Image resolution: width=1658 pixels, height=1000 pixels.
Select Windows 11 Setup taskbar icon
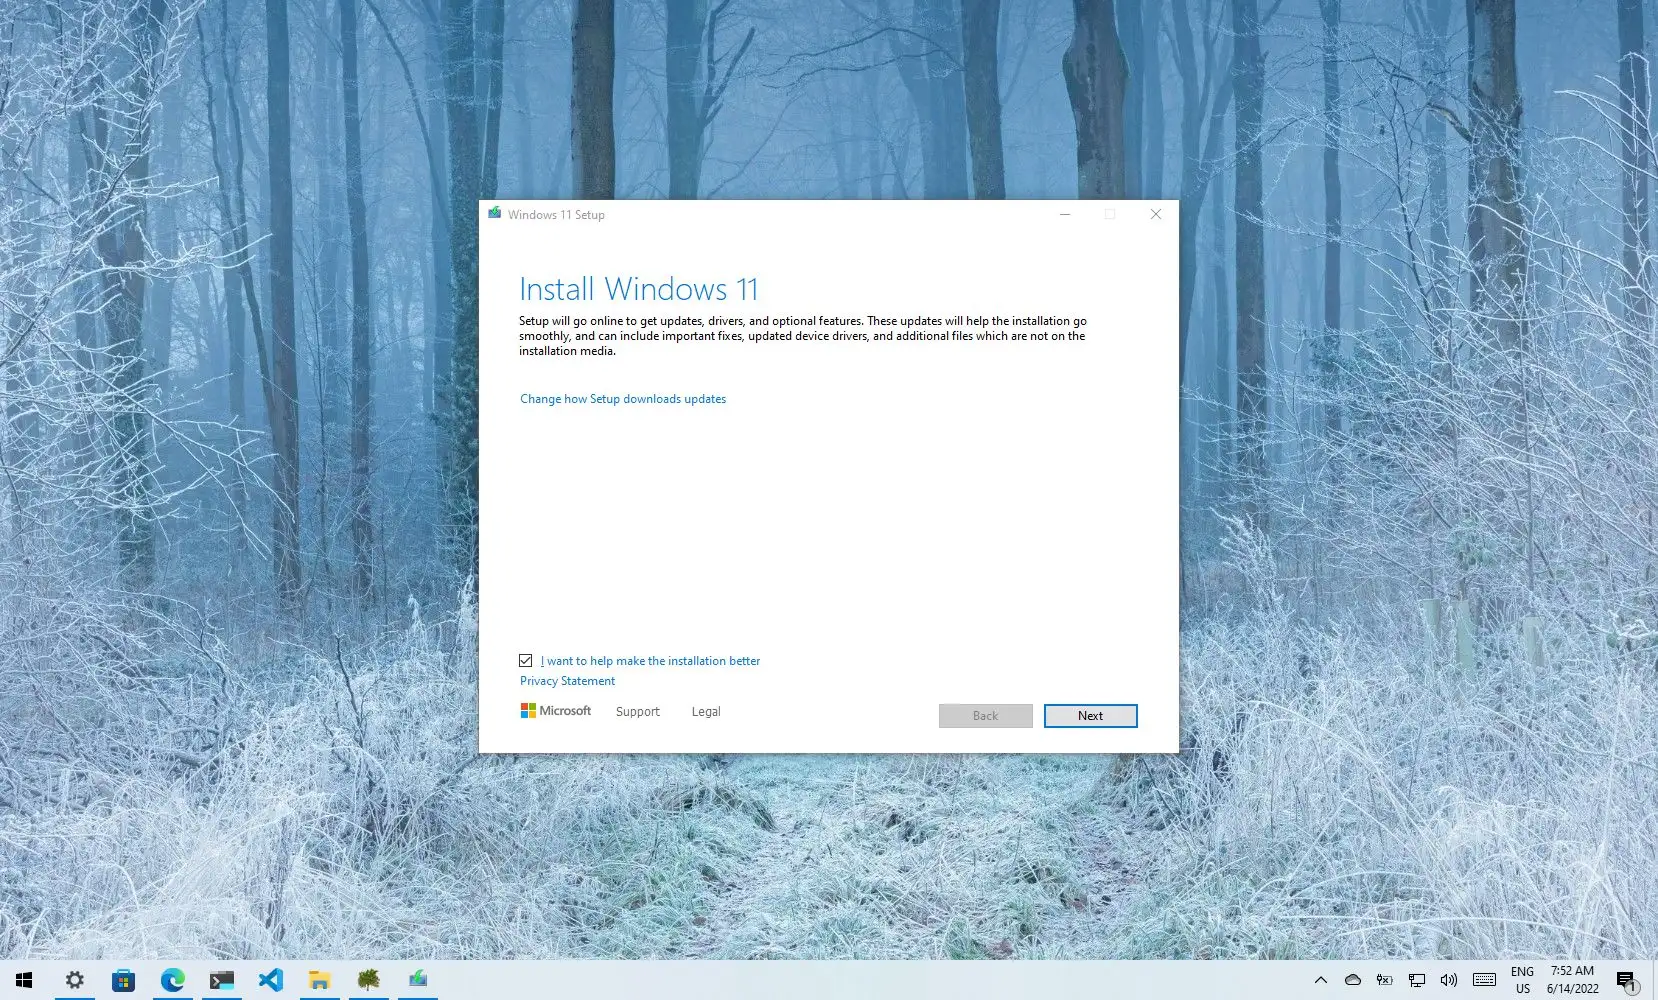(x=418, y=980)
